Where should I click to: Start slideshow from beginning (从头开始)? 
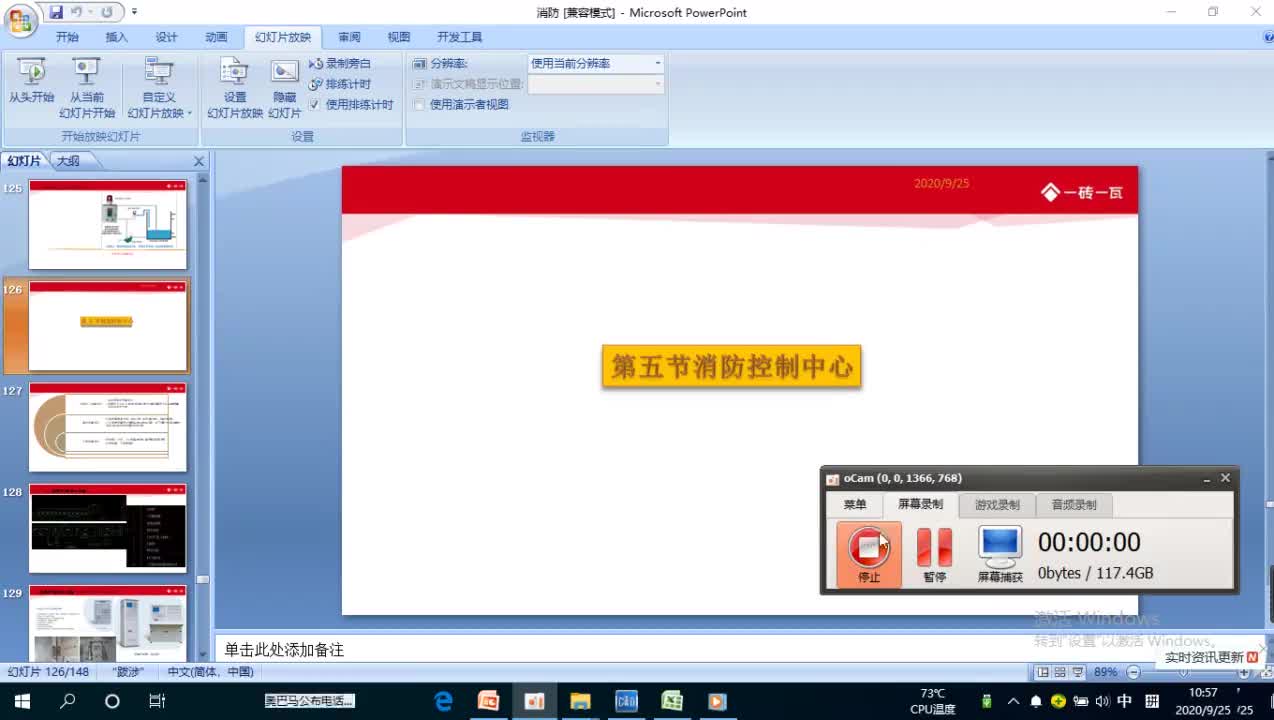pos(32,81)
